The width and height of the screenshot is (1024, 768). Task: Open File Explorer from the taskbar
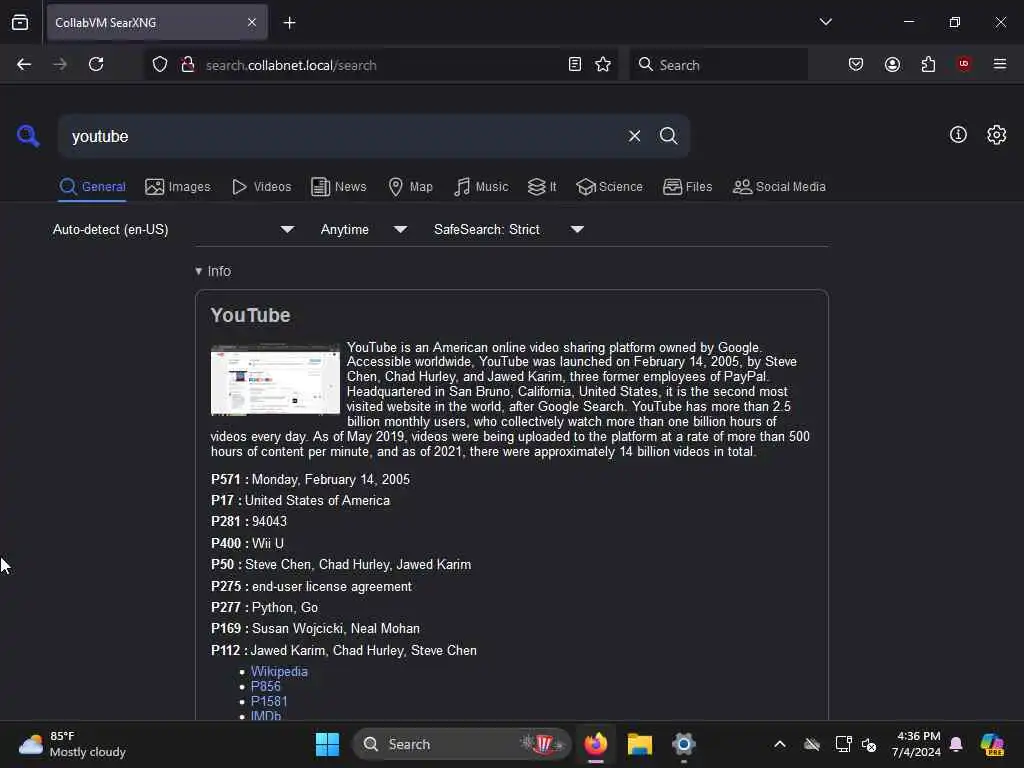[639, 744]
